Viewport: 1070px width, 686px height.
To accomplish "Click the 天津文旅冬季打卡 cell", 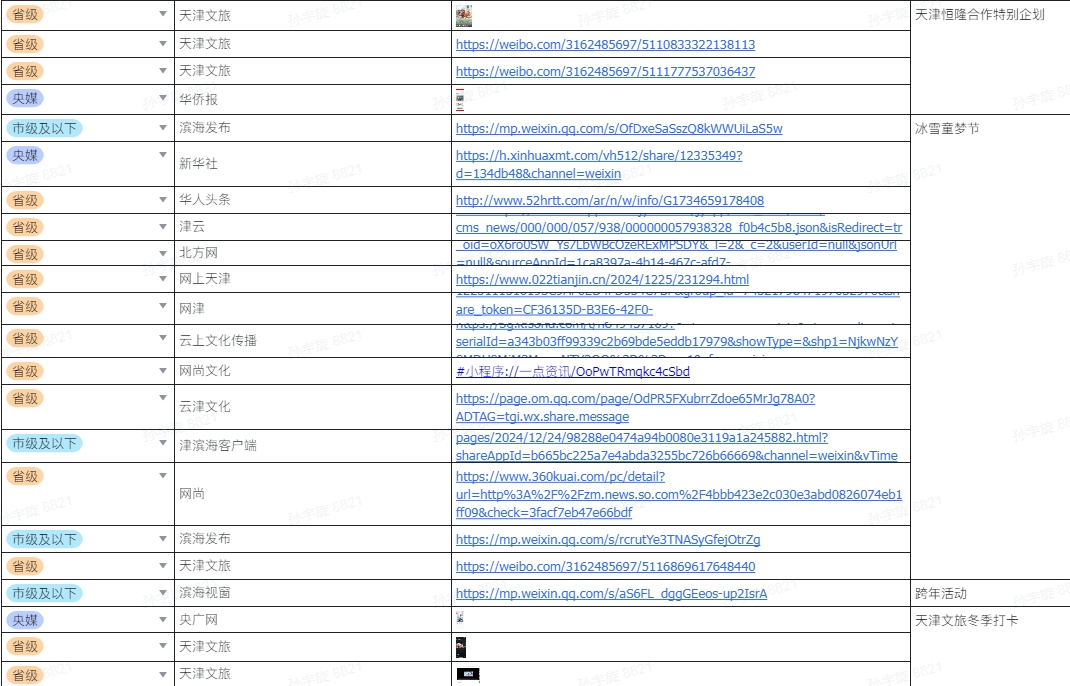I will [991, 646].
